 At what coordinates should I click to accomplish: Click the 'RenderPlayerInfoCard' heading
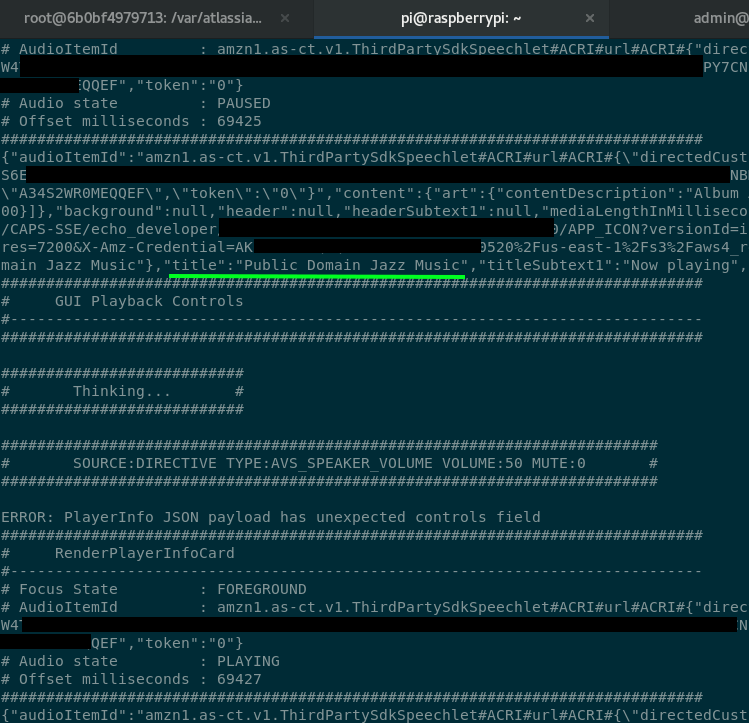point(145,553)
